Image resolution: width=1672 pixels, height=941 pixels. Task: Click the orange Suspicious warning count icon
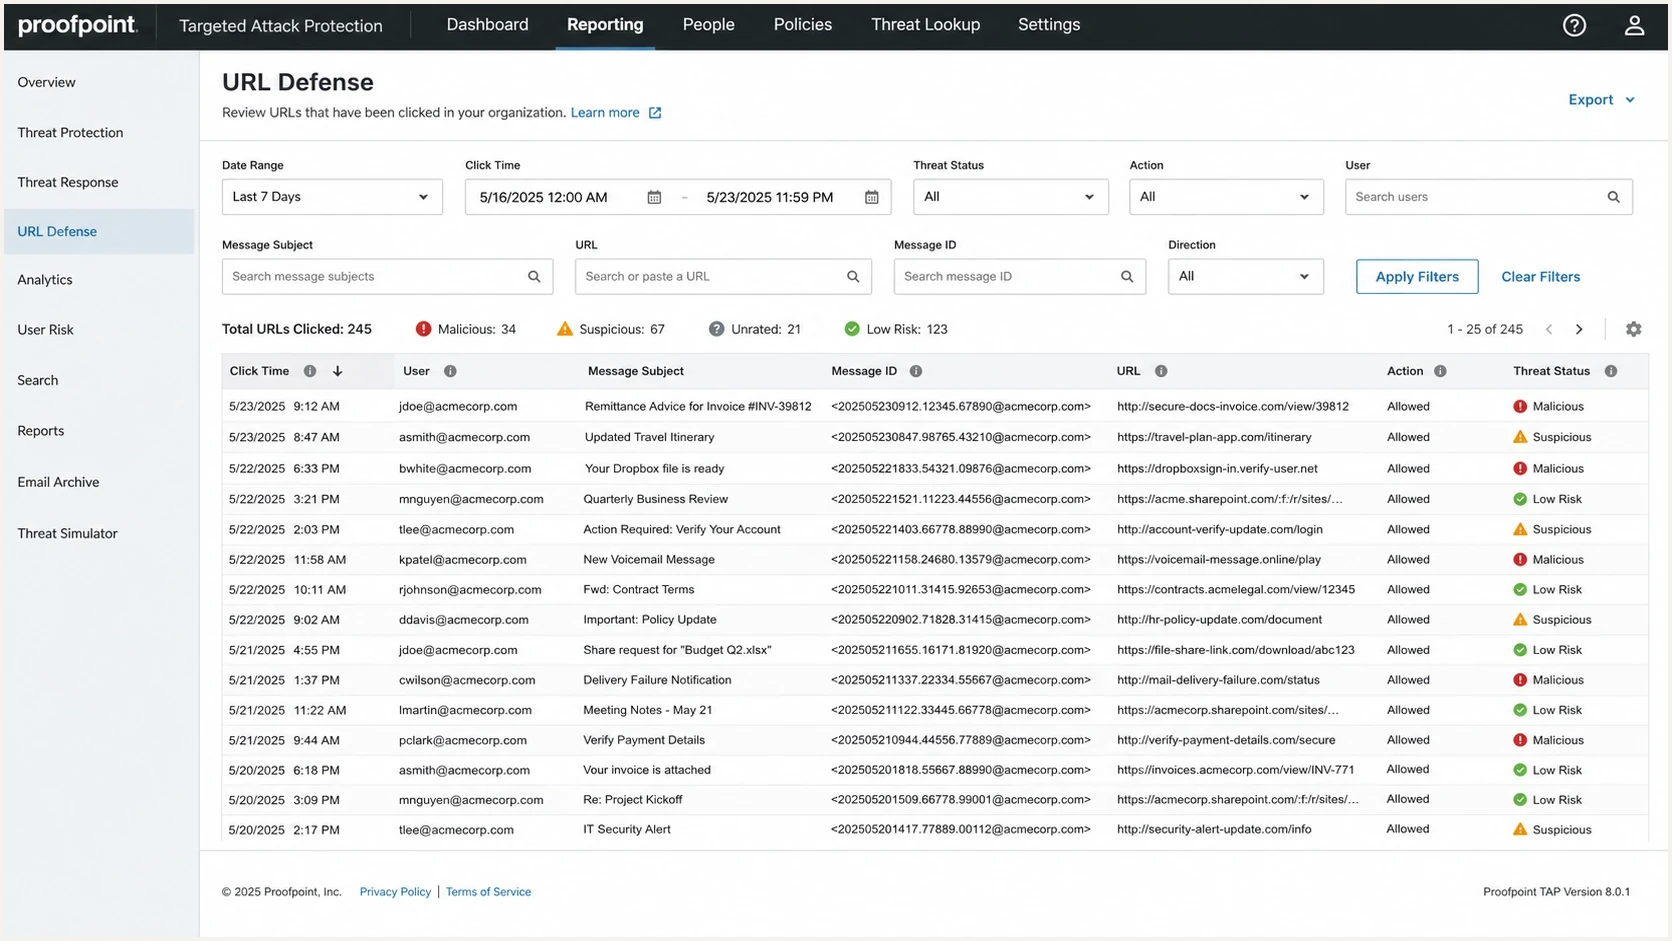coord(565,329)
